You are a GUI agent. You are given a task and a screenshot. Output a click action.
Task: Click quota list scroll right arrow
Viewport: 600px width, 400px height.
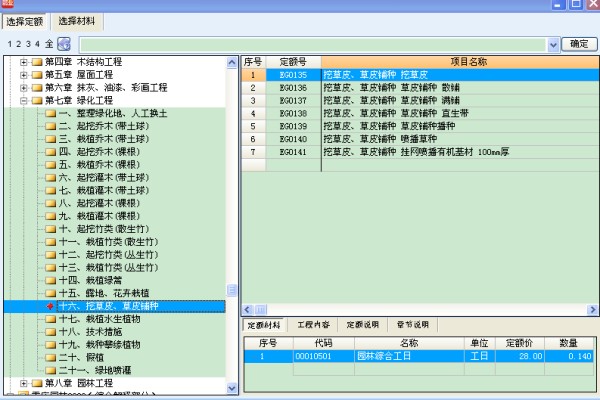point(593,309)
